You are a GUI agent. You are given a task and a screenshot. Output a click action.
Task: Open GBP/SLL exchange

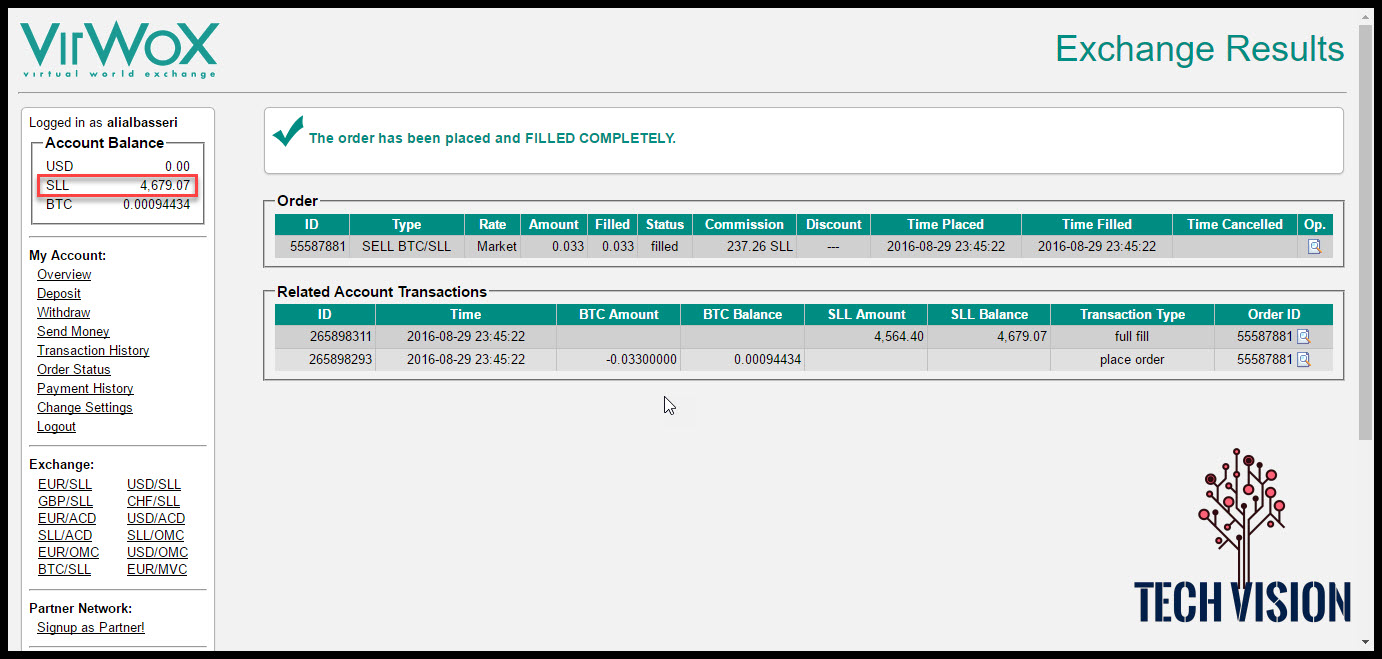65,501
